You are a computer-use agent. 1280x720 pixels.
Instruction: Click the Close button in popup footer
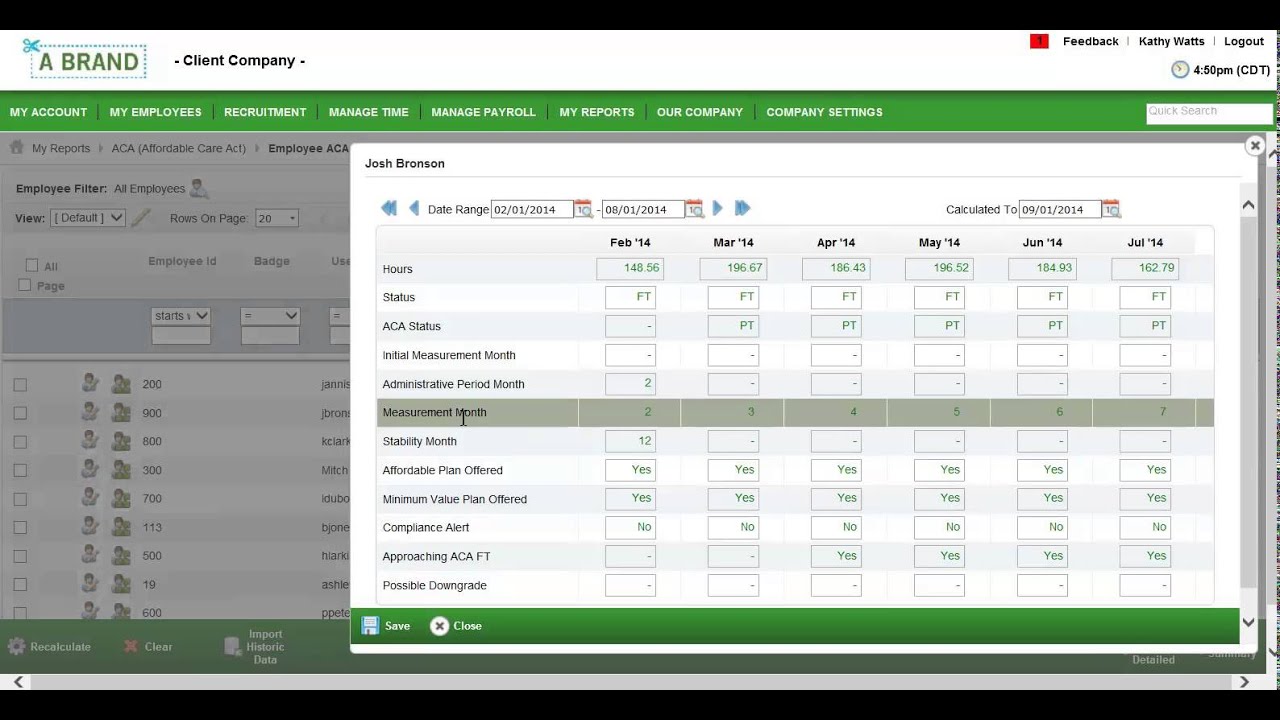(x=456, y=626)
